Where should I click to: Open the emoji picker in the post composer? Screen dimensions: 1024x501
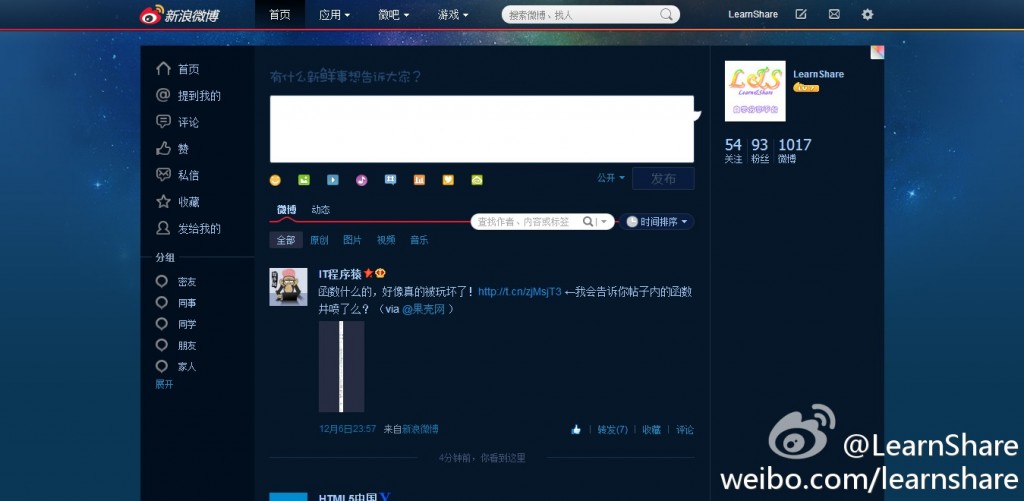(275, 180)
